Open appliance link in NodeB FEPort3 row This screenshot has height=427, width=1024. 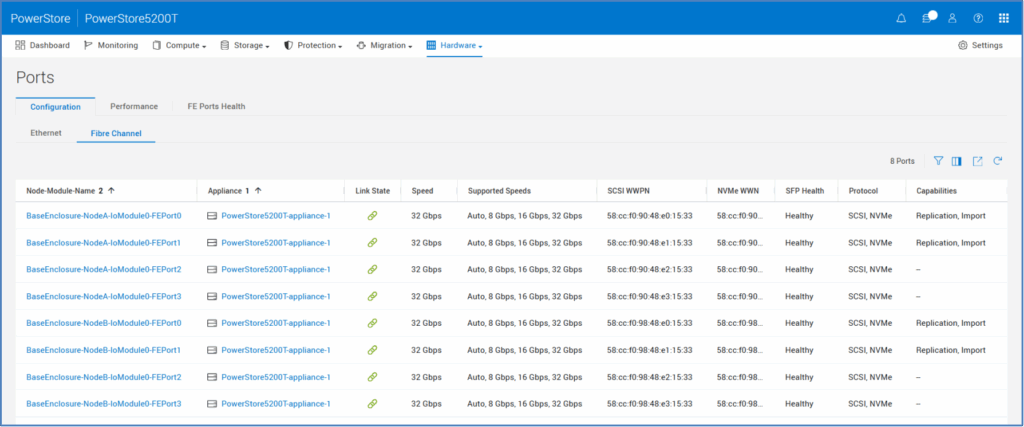click(x=276, y=403)
